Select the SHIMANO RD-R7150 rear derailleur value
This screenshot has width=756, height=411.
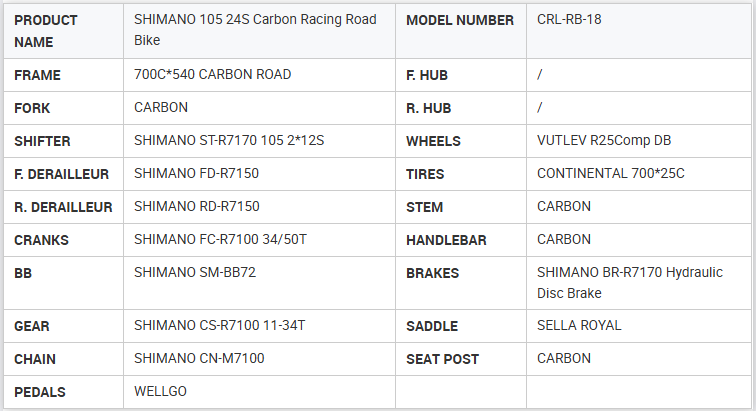point(196,207)
